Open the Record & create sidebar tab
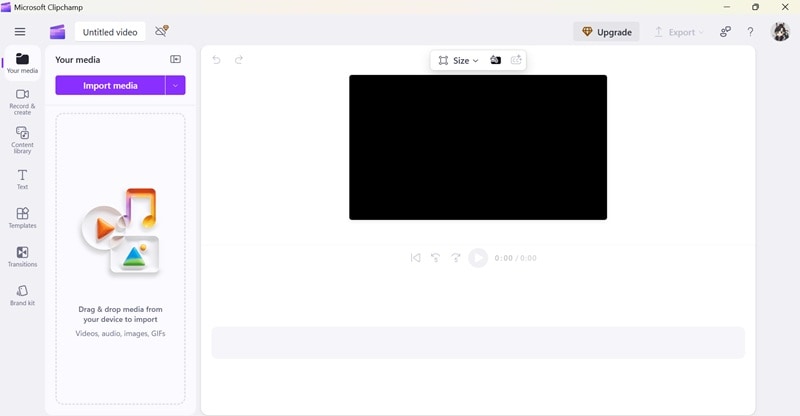The height and width of the screenshot is (416, 800). point(22,102)
